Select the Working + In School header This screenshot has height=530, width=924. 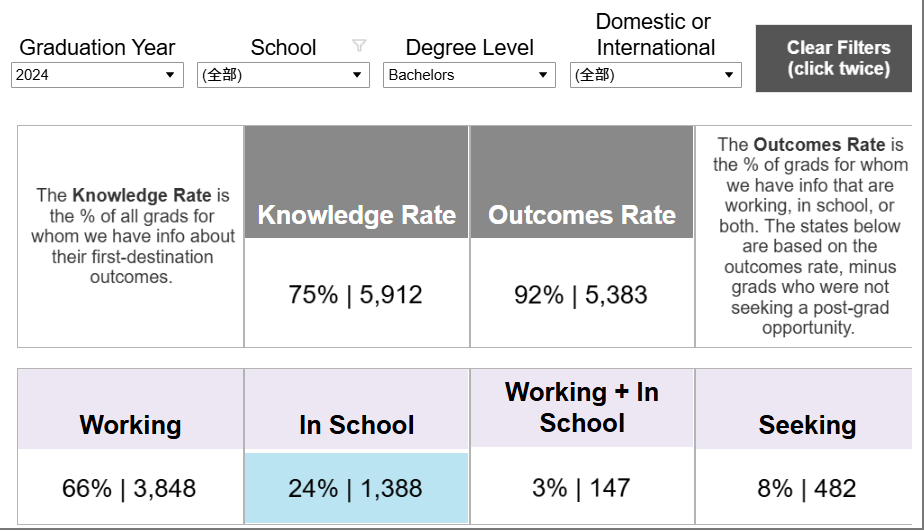582,408
